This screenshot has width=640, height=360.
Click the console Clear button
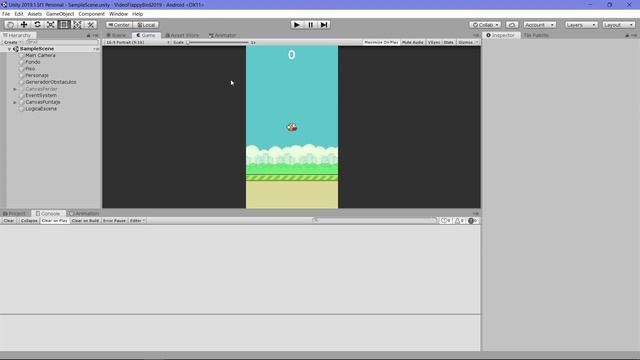9,220
